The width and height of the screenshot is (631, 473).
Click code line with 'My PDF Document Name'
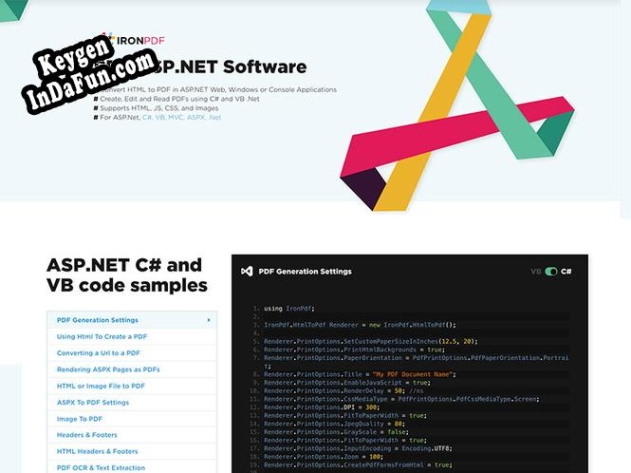pos(360,374)
